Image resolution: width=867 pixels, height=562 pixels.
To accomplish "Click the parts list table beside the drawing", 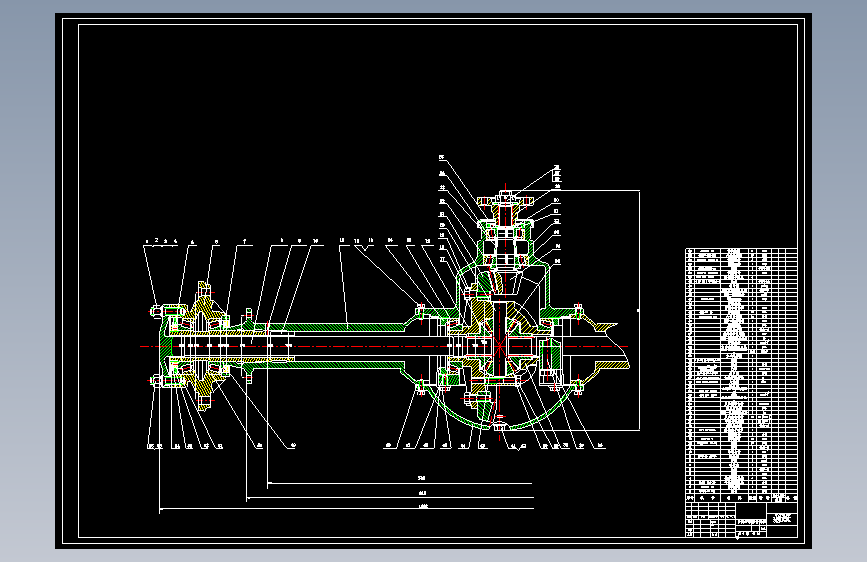I will [x=741, y=375].
